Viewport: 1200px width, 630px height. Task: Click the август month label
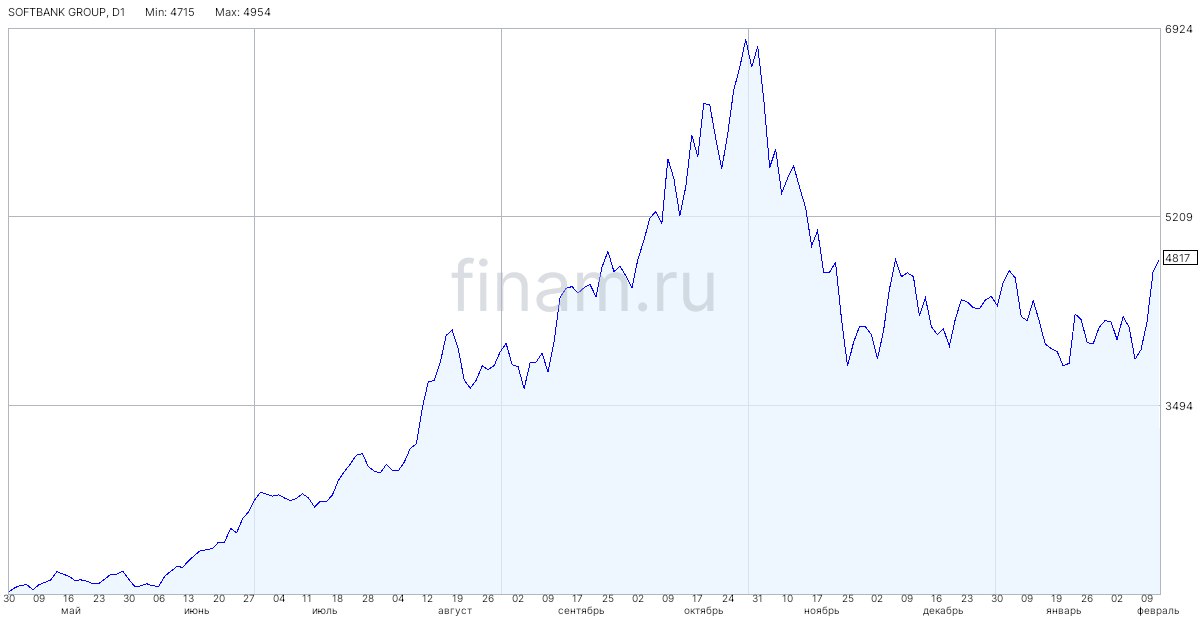click(455, 610)
